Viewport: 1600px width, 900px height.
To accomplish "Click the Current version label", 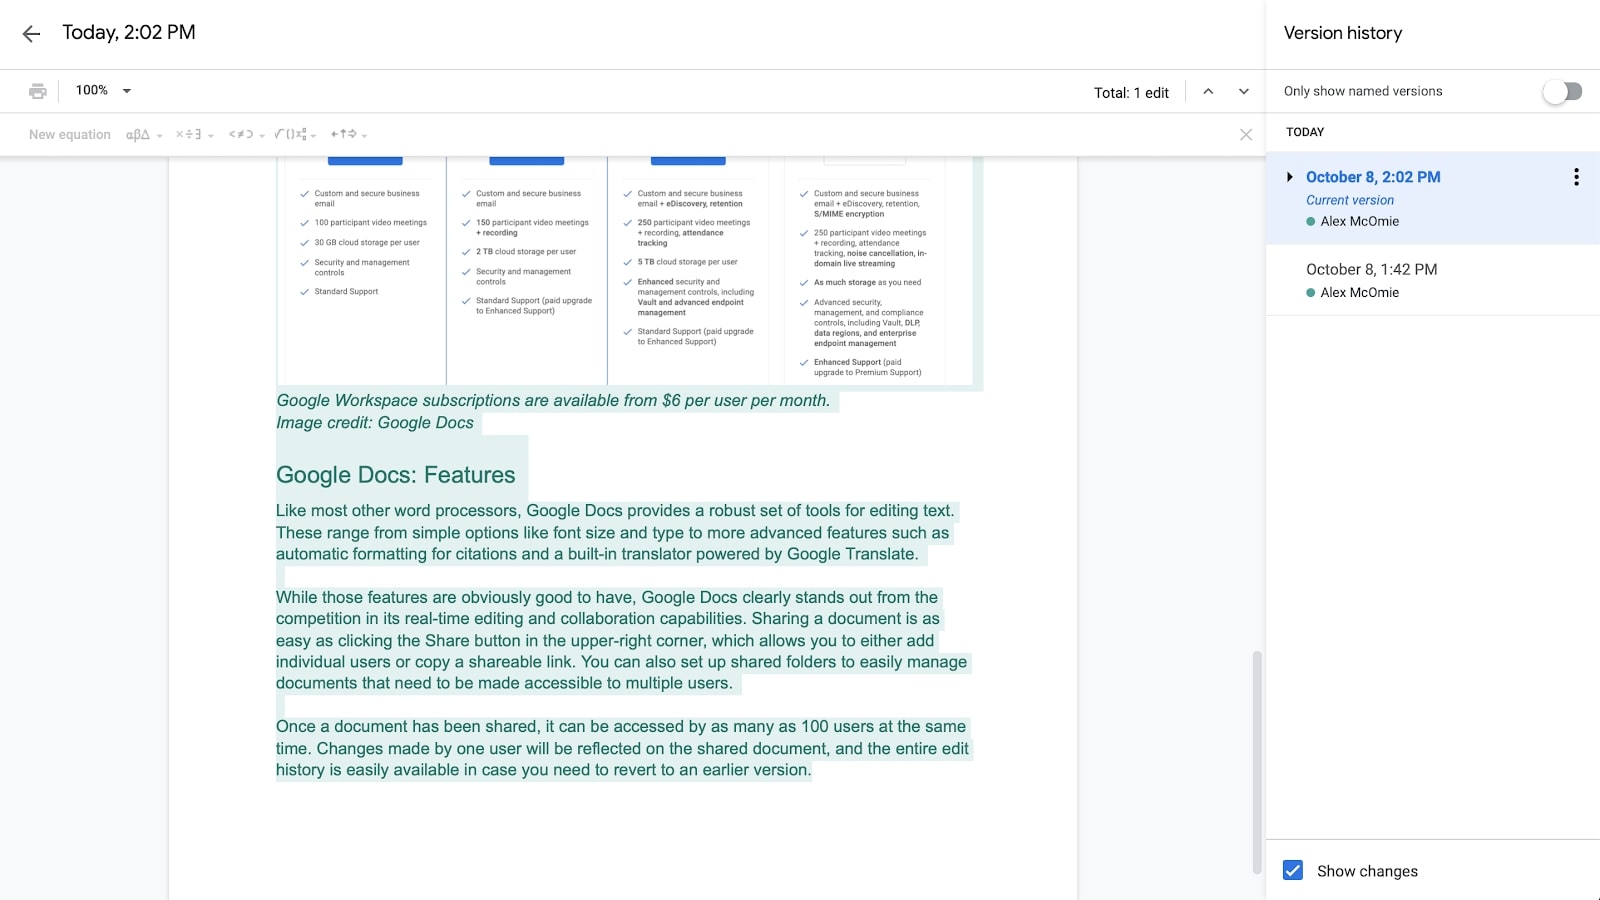I will coord(1350,200).
